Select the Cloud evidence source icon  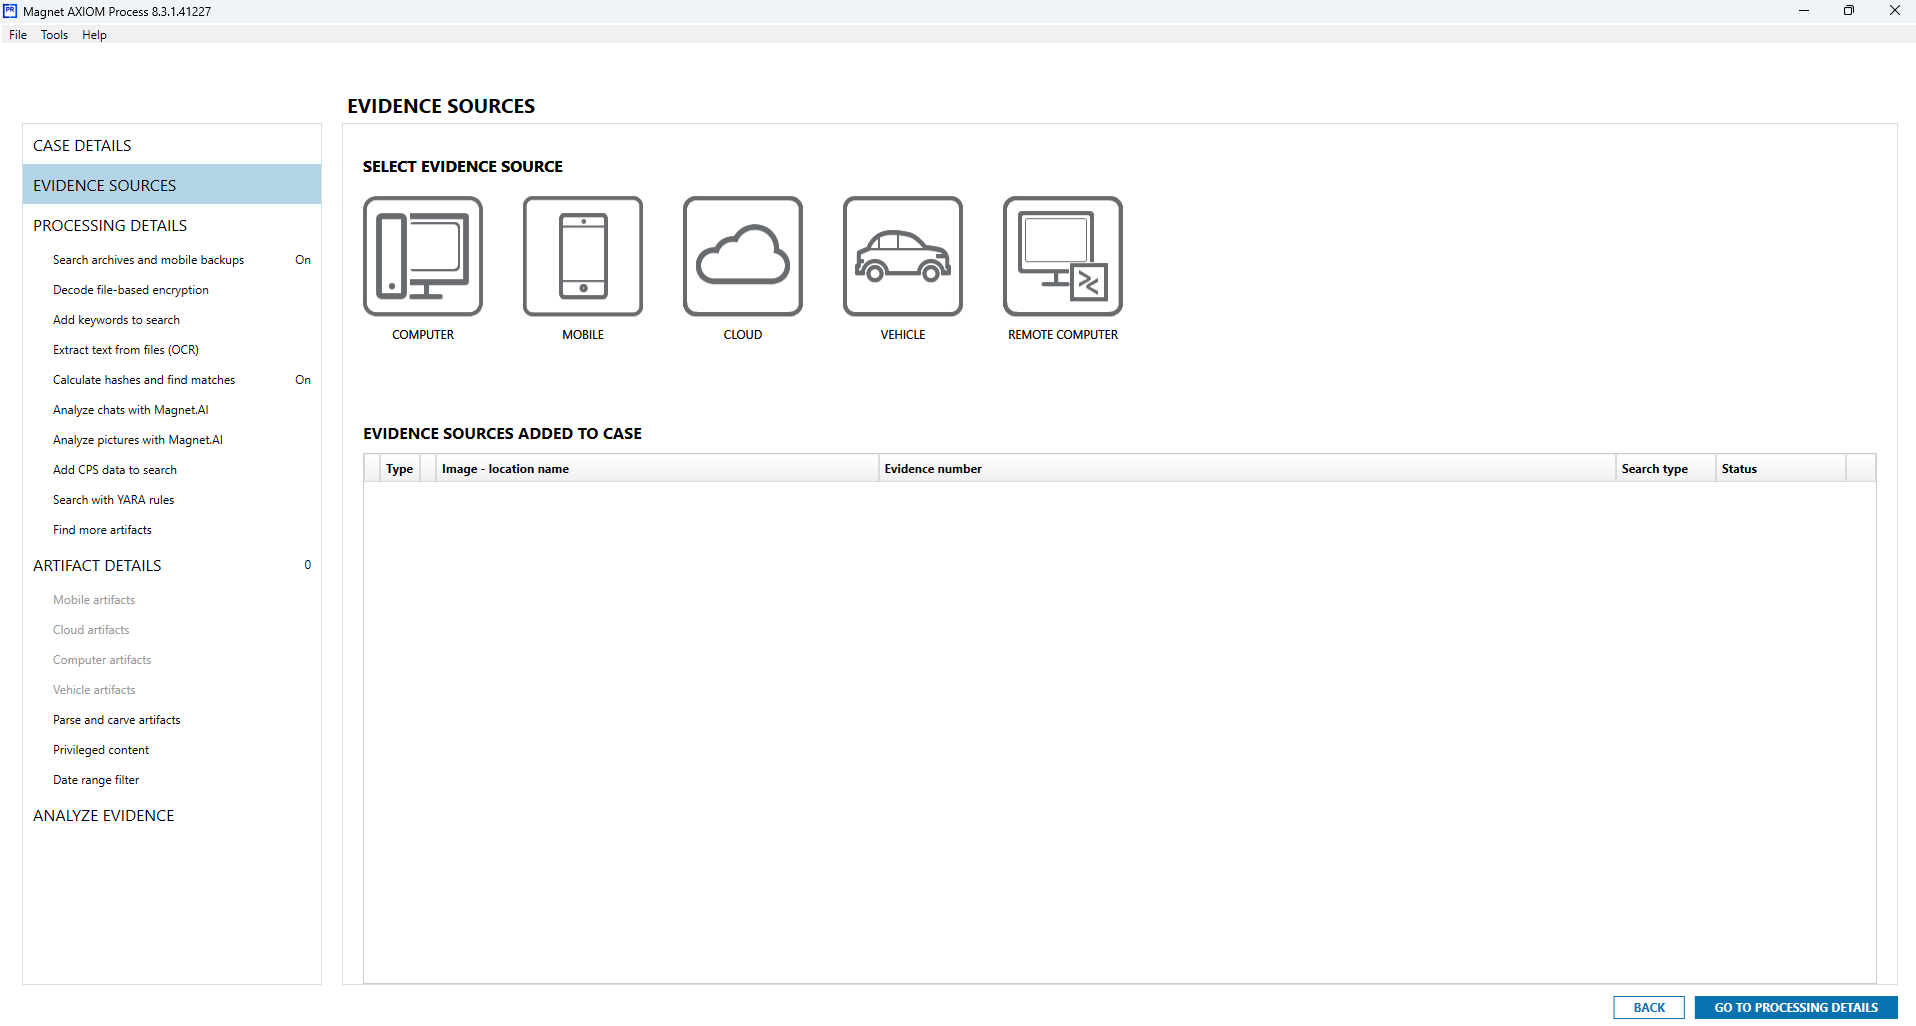point(743,256)
